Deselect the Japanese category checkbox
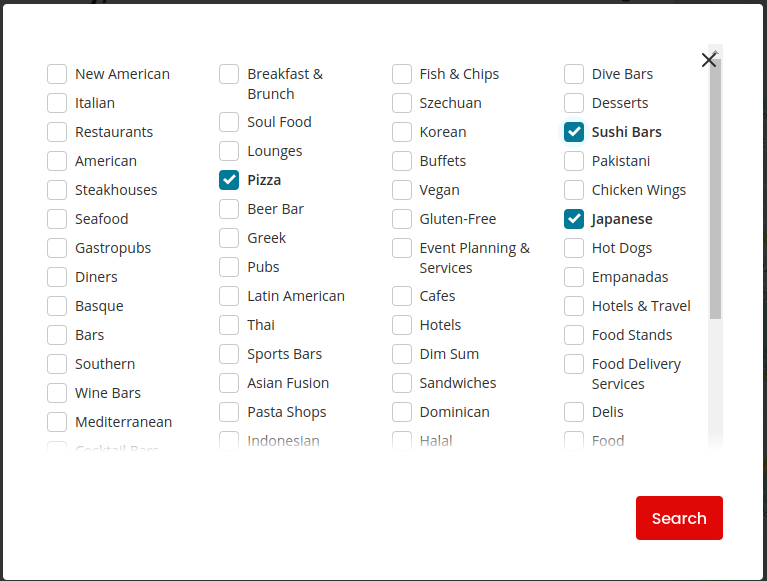This screenshot has height=581, width=767. [574, 219]
